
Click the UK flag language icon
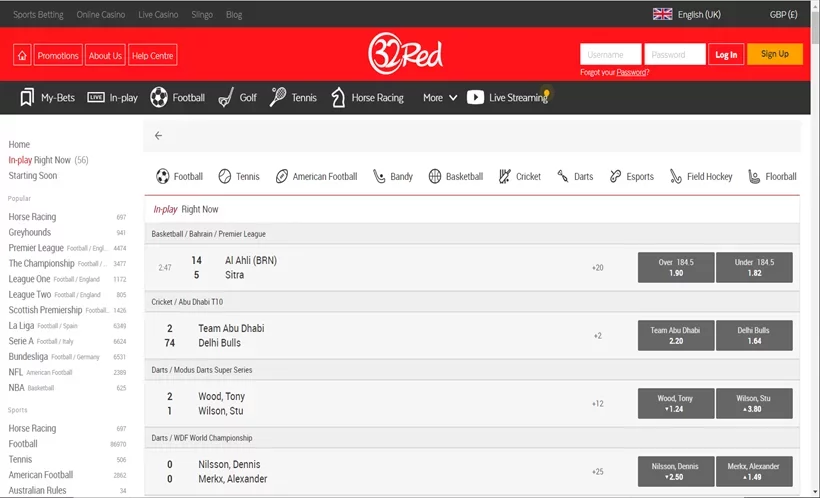pos(663,14)
